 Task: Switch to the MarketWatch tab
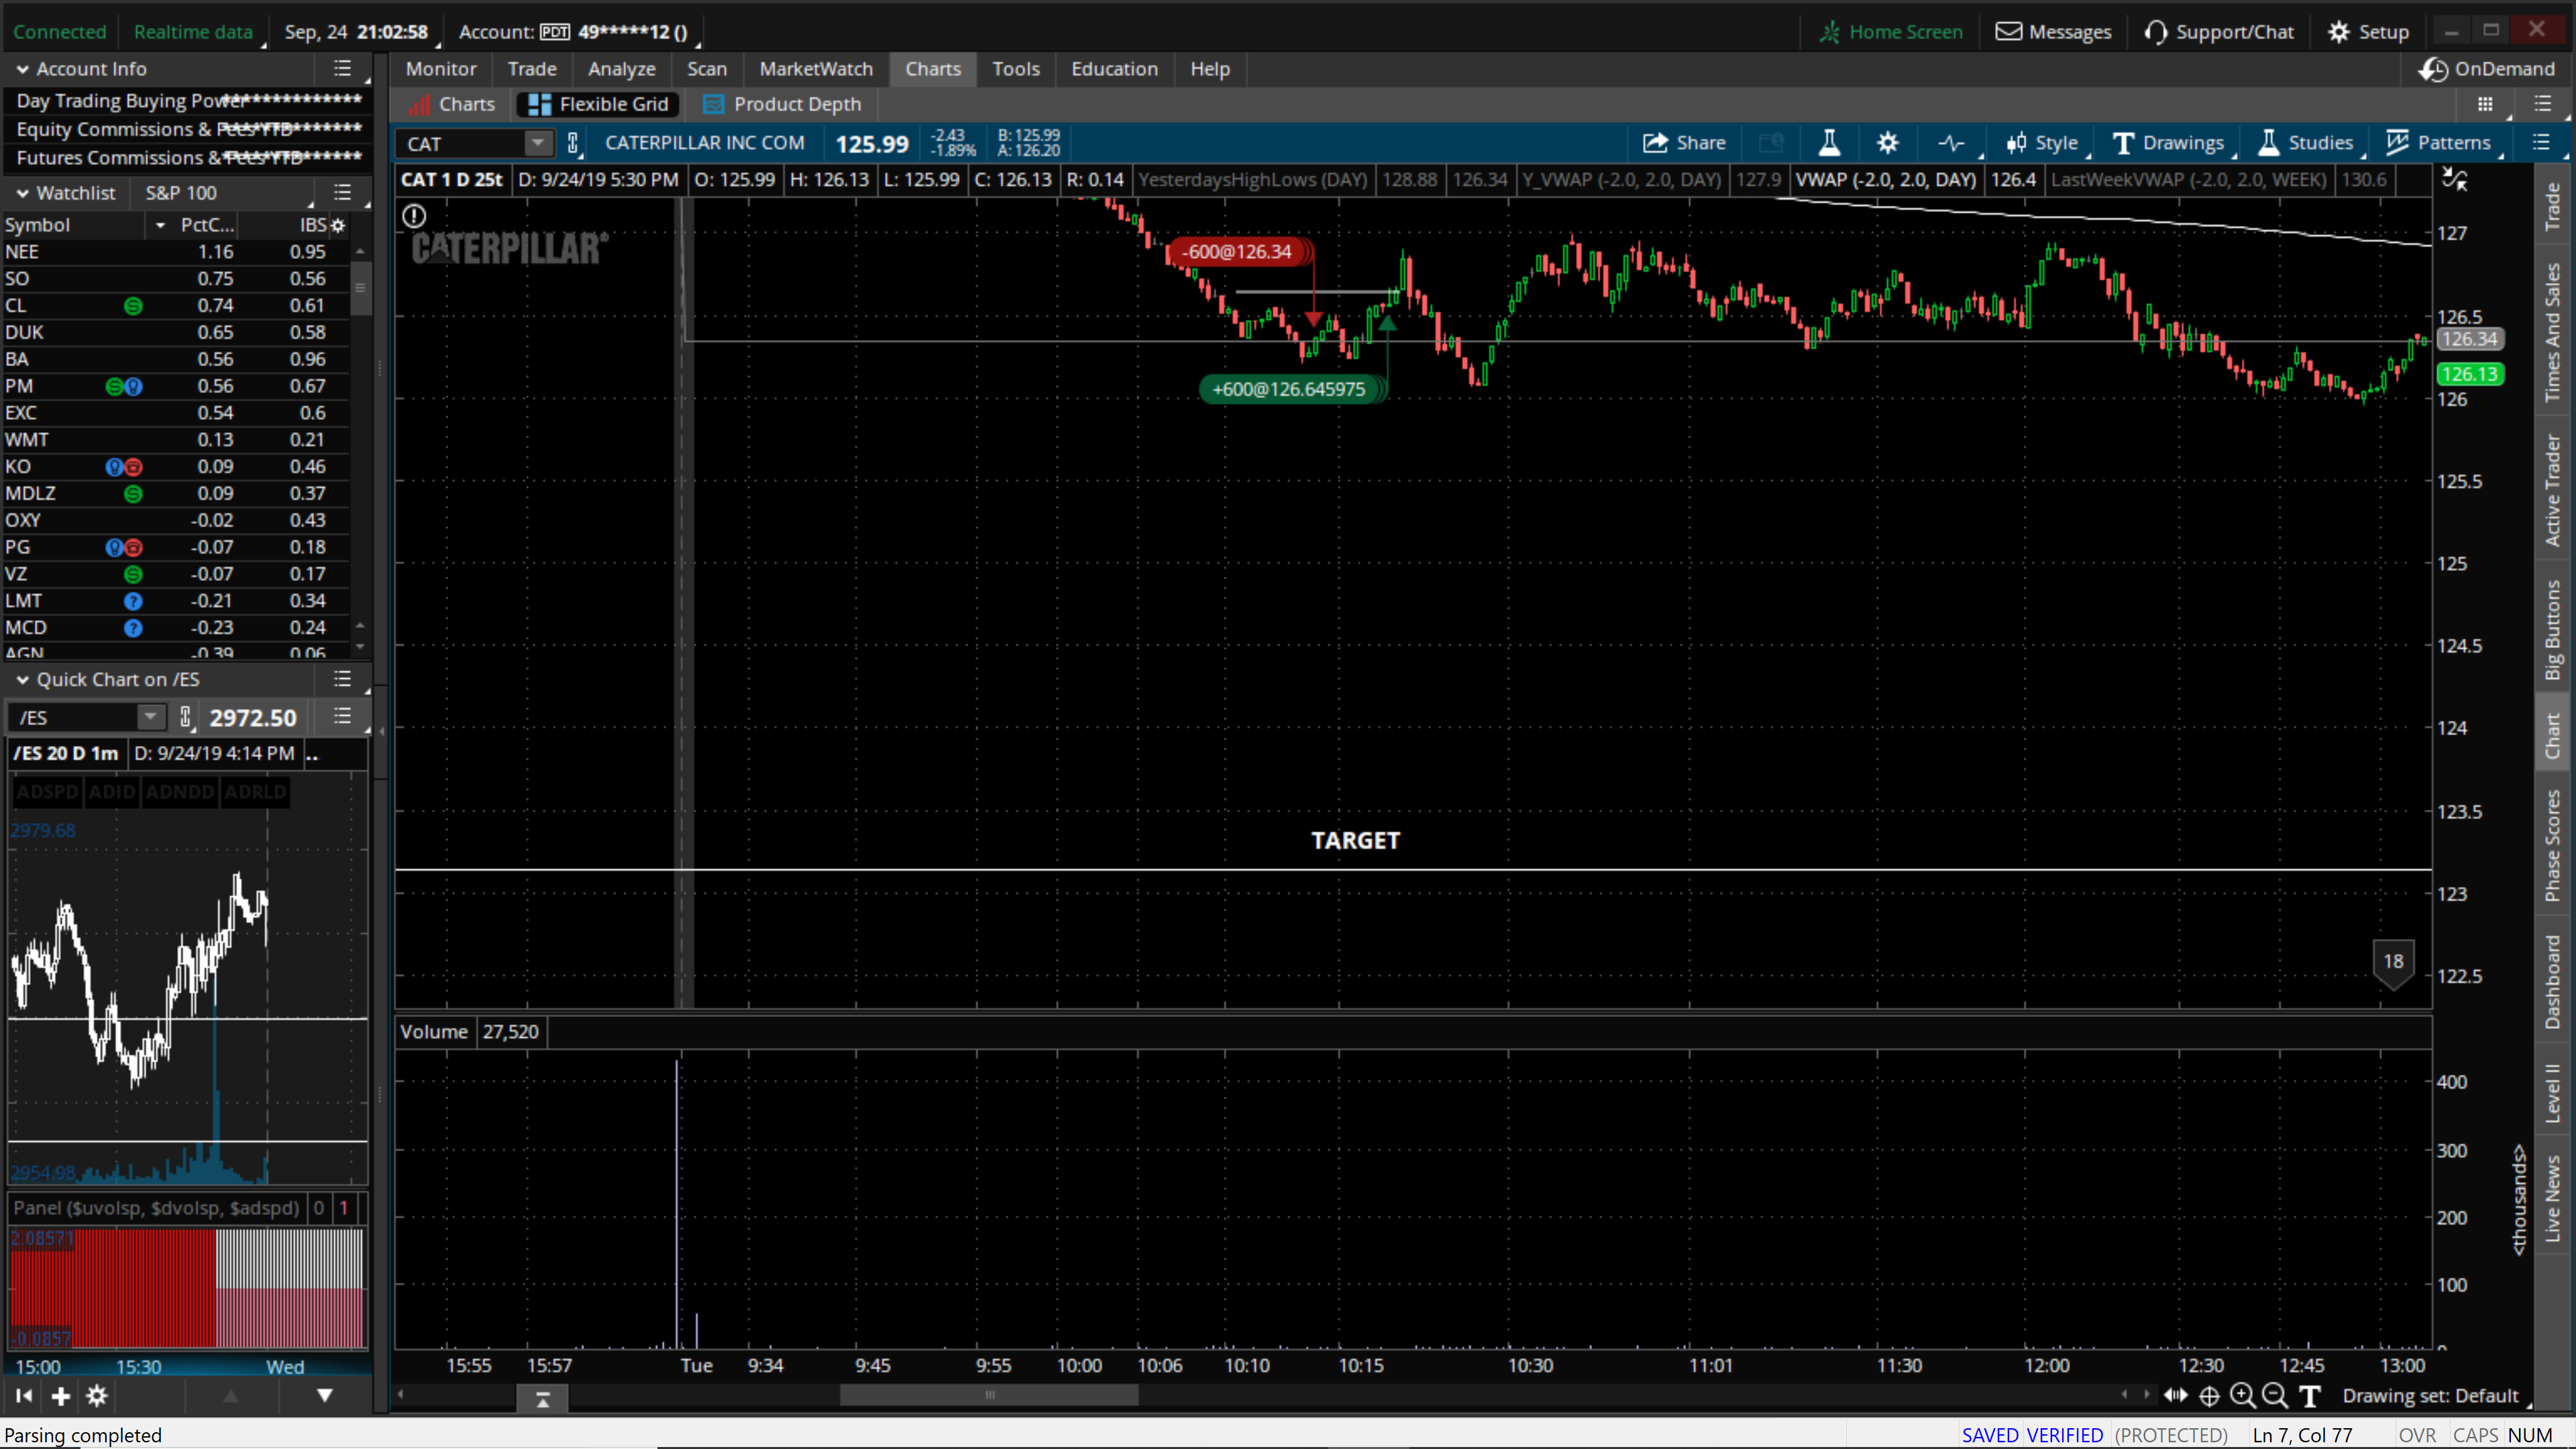816,69
